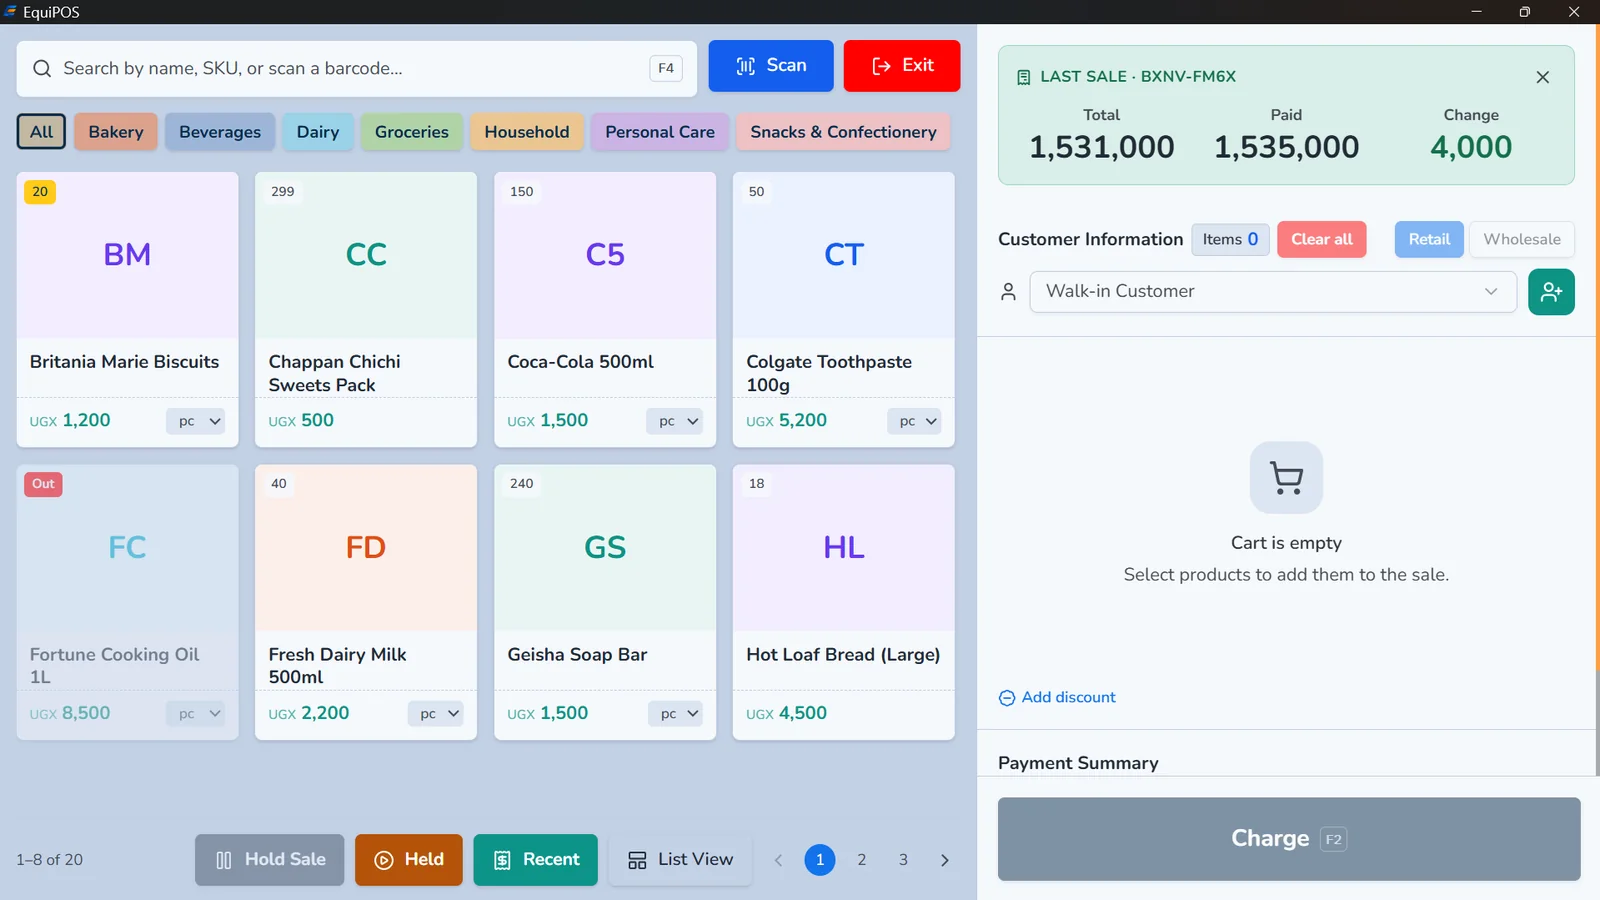Select page 3 of products
Image resolution: width=1600 pixels, height=900 pixels.
(903, 860)
